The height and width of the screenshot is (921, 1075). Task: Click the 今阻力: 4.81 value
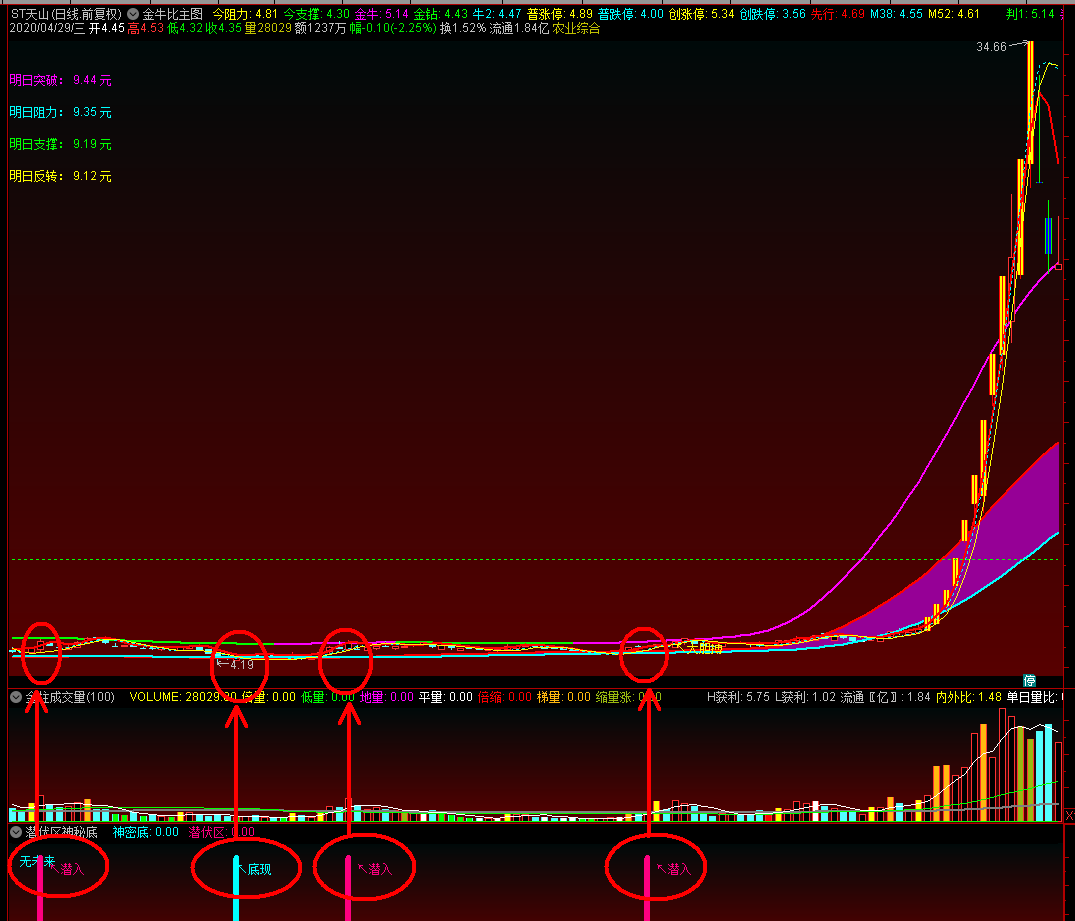click(x=245, y=14)
